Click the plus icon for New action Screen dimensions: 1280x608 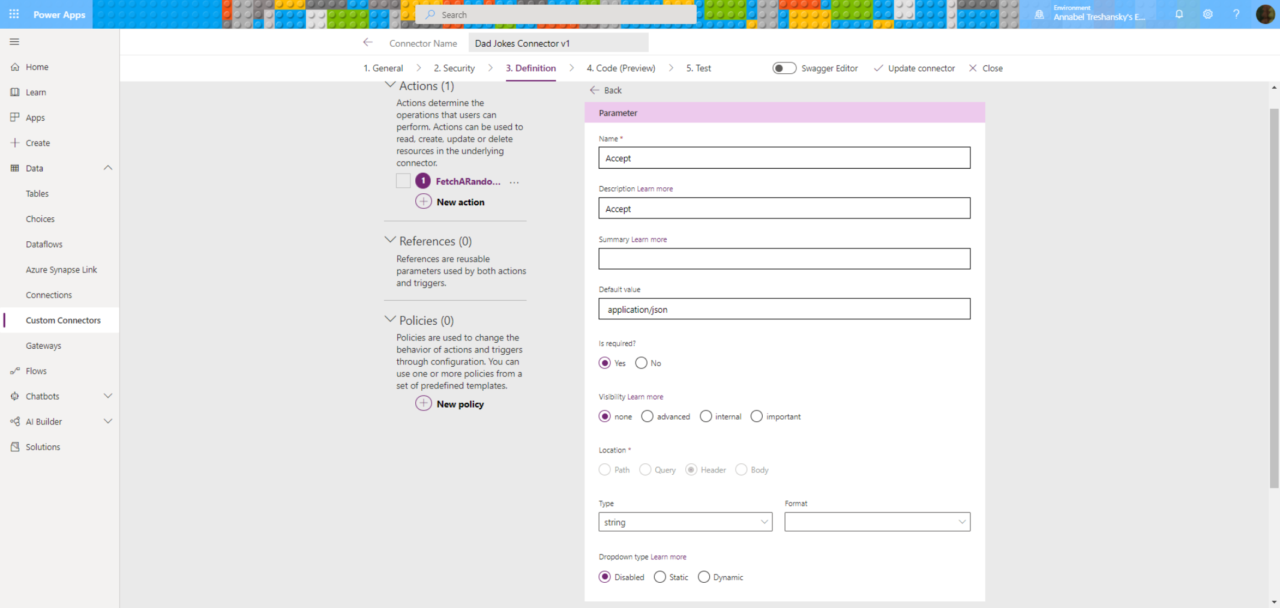[x=424, y=202]
